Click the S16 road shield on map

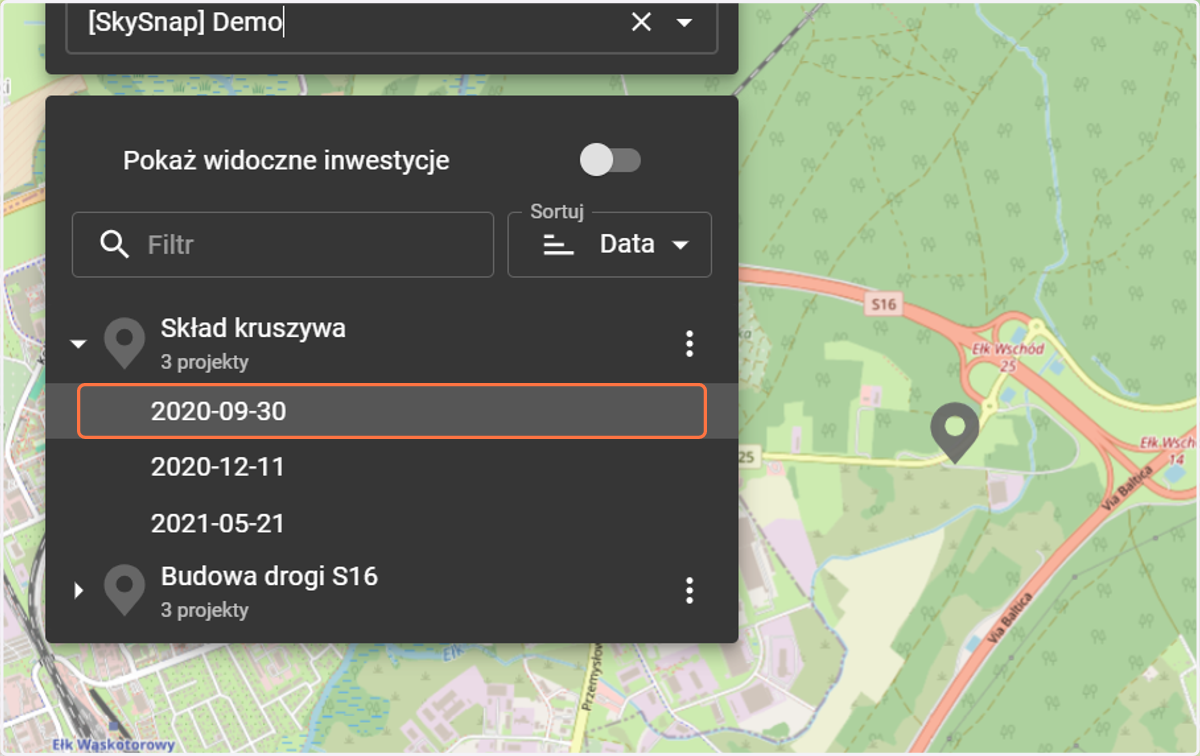(x=884, y=305)
